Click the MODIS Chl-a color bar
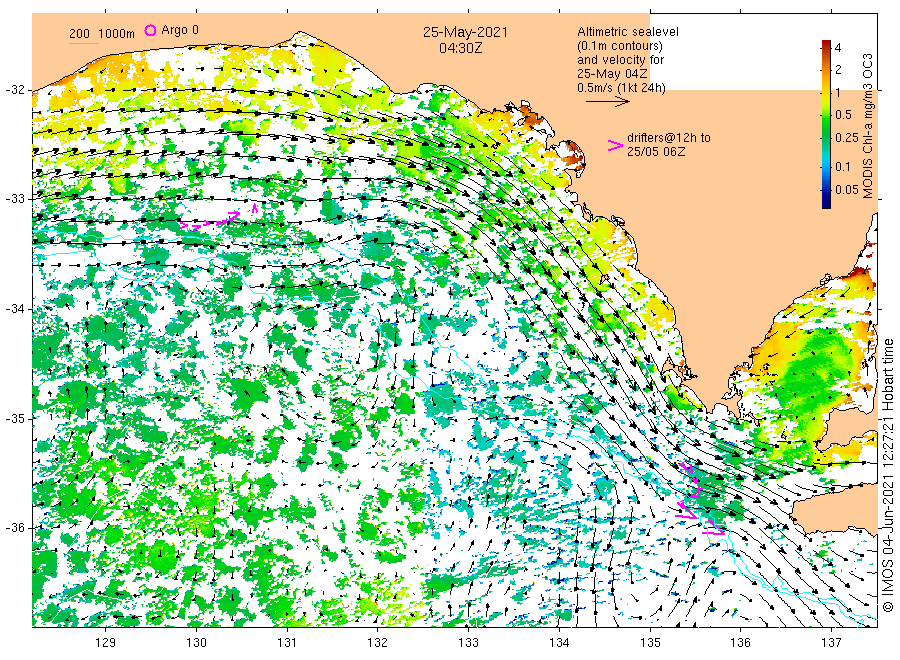The image size is (900, 660). pos(826,124)
